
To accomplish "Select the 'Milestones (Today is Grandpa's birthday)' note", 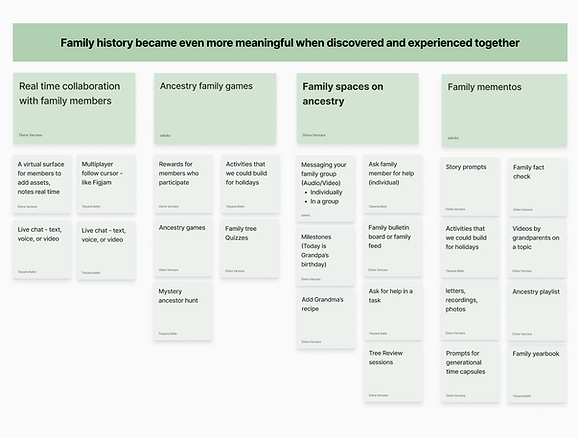I will (326, 256).
